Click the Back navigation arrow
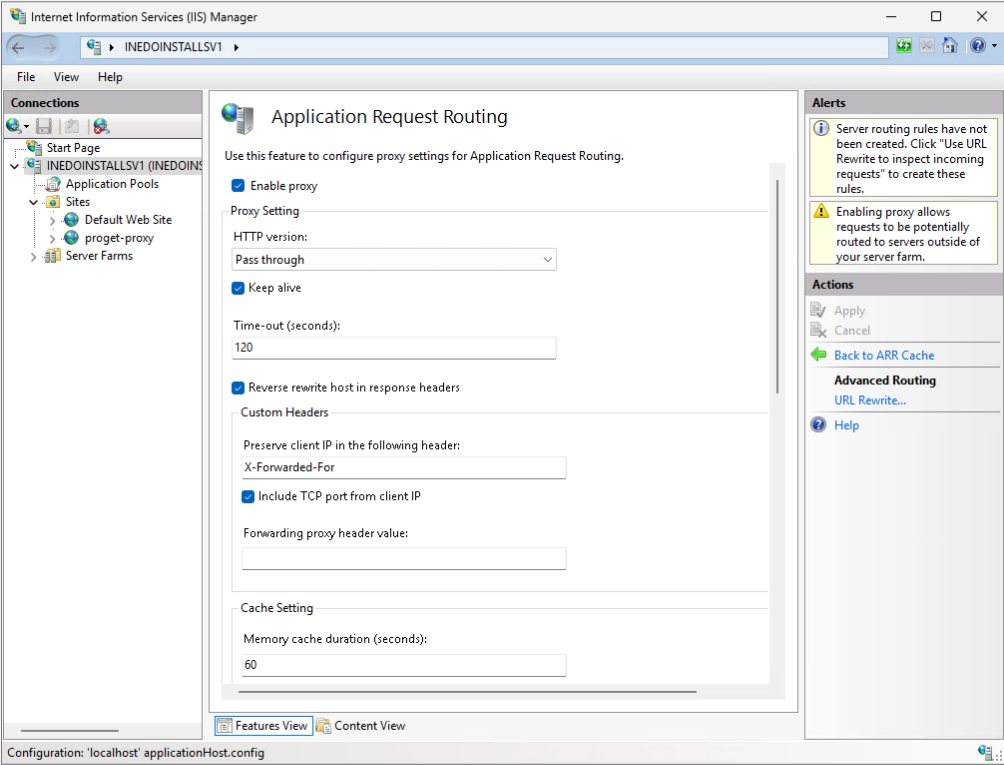1004x765 pixels. pyautogui.click(x=19, y=47)
